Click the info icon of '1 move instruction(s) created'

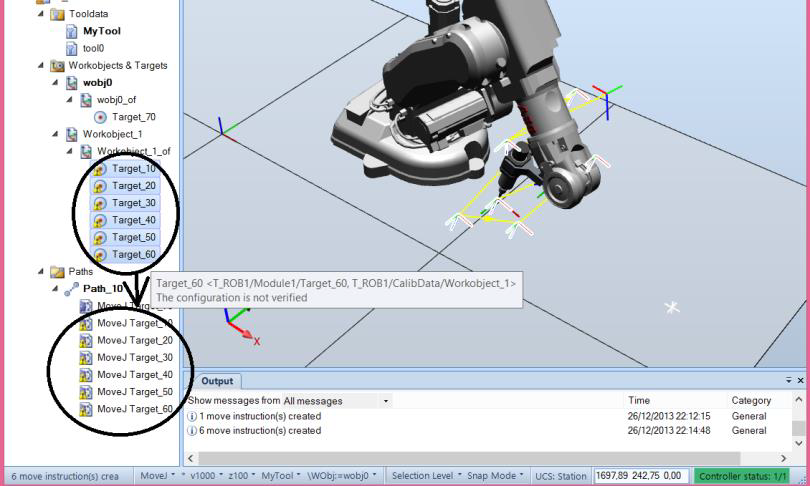pyautogui.click(x=192, y=416)
